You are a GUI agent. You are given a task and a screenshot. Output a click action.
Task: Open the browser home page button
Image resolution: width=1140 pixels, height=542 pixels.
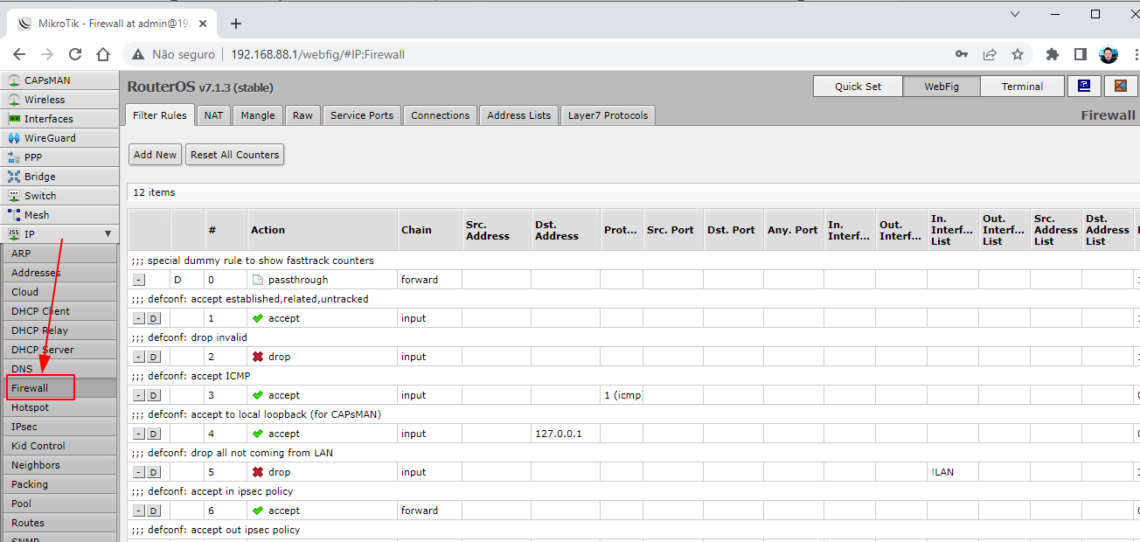tap(103, 54)
